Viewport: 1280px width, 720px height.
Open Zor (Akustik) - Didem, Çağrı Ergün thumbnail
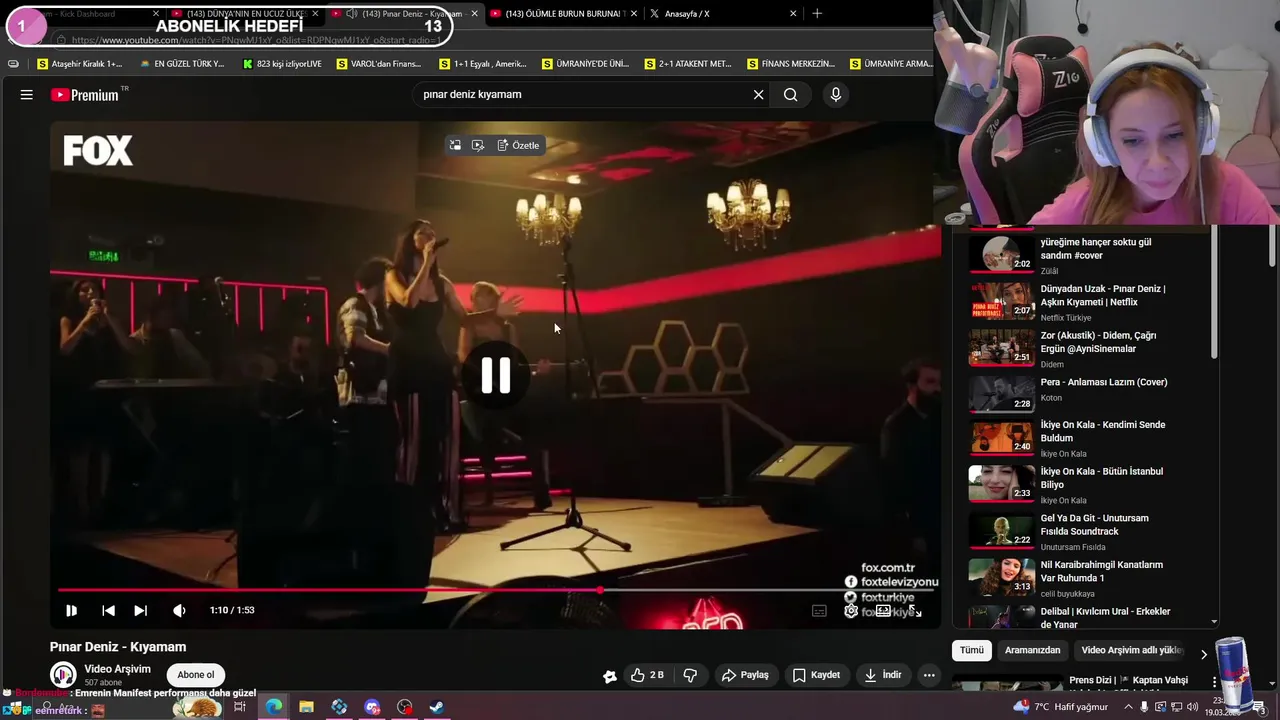1001,346
